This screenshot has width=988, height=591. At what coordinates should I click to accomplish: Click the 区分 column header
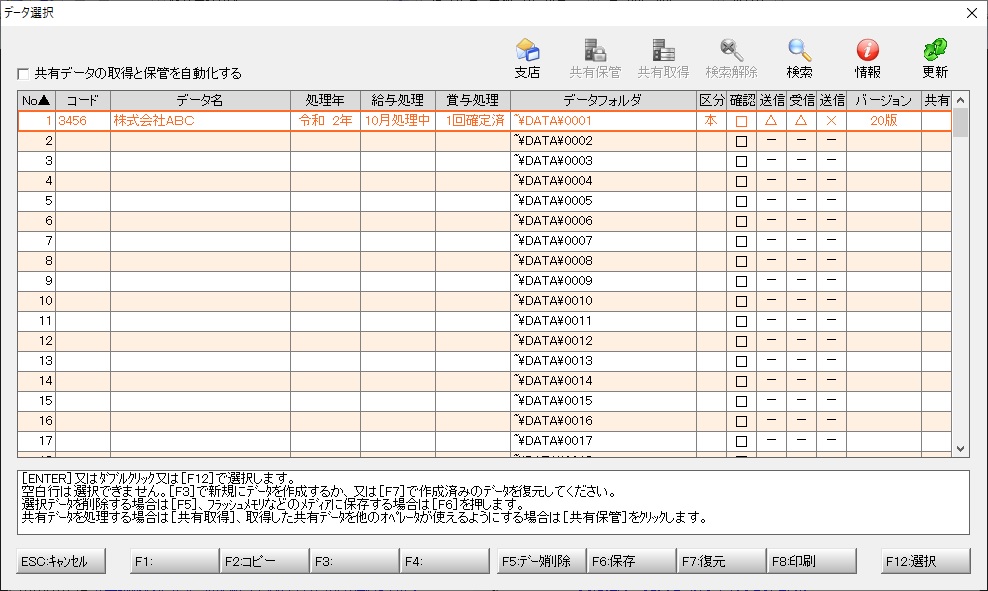(711, 100)
